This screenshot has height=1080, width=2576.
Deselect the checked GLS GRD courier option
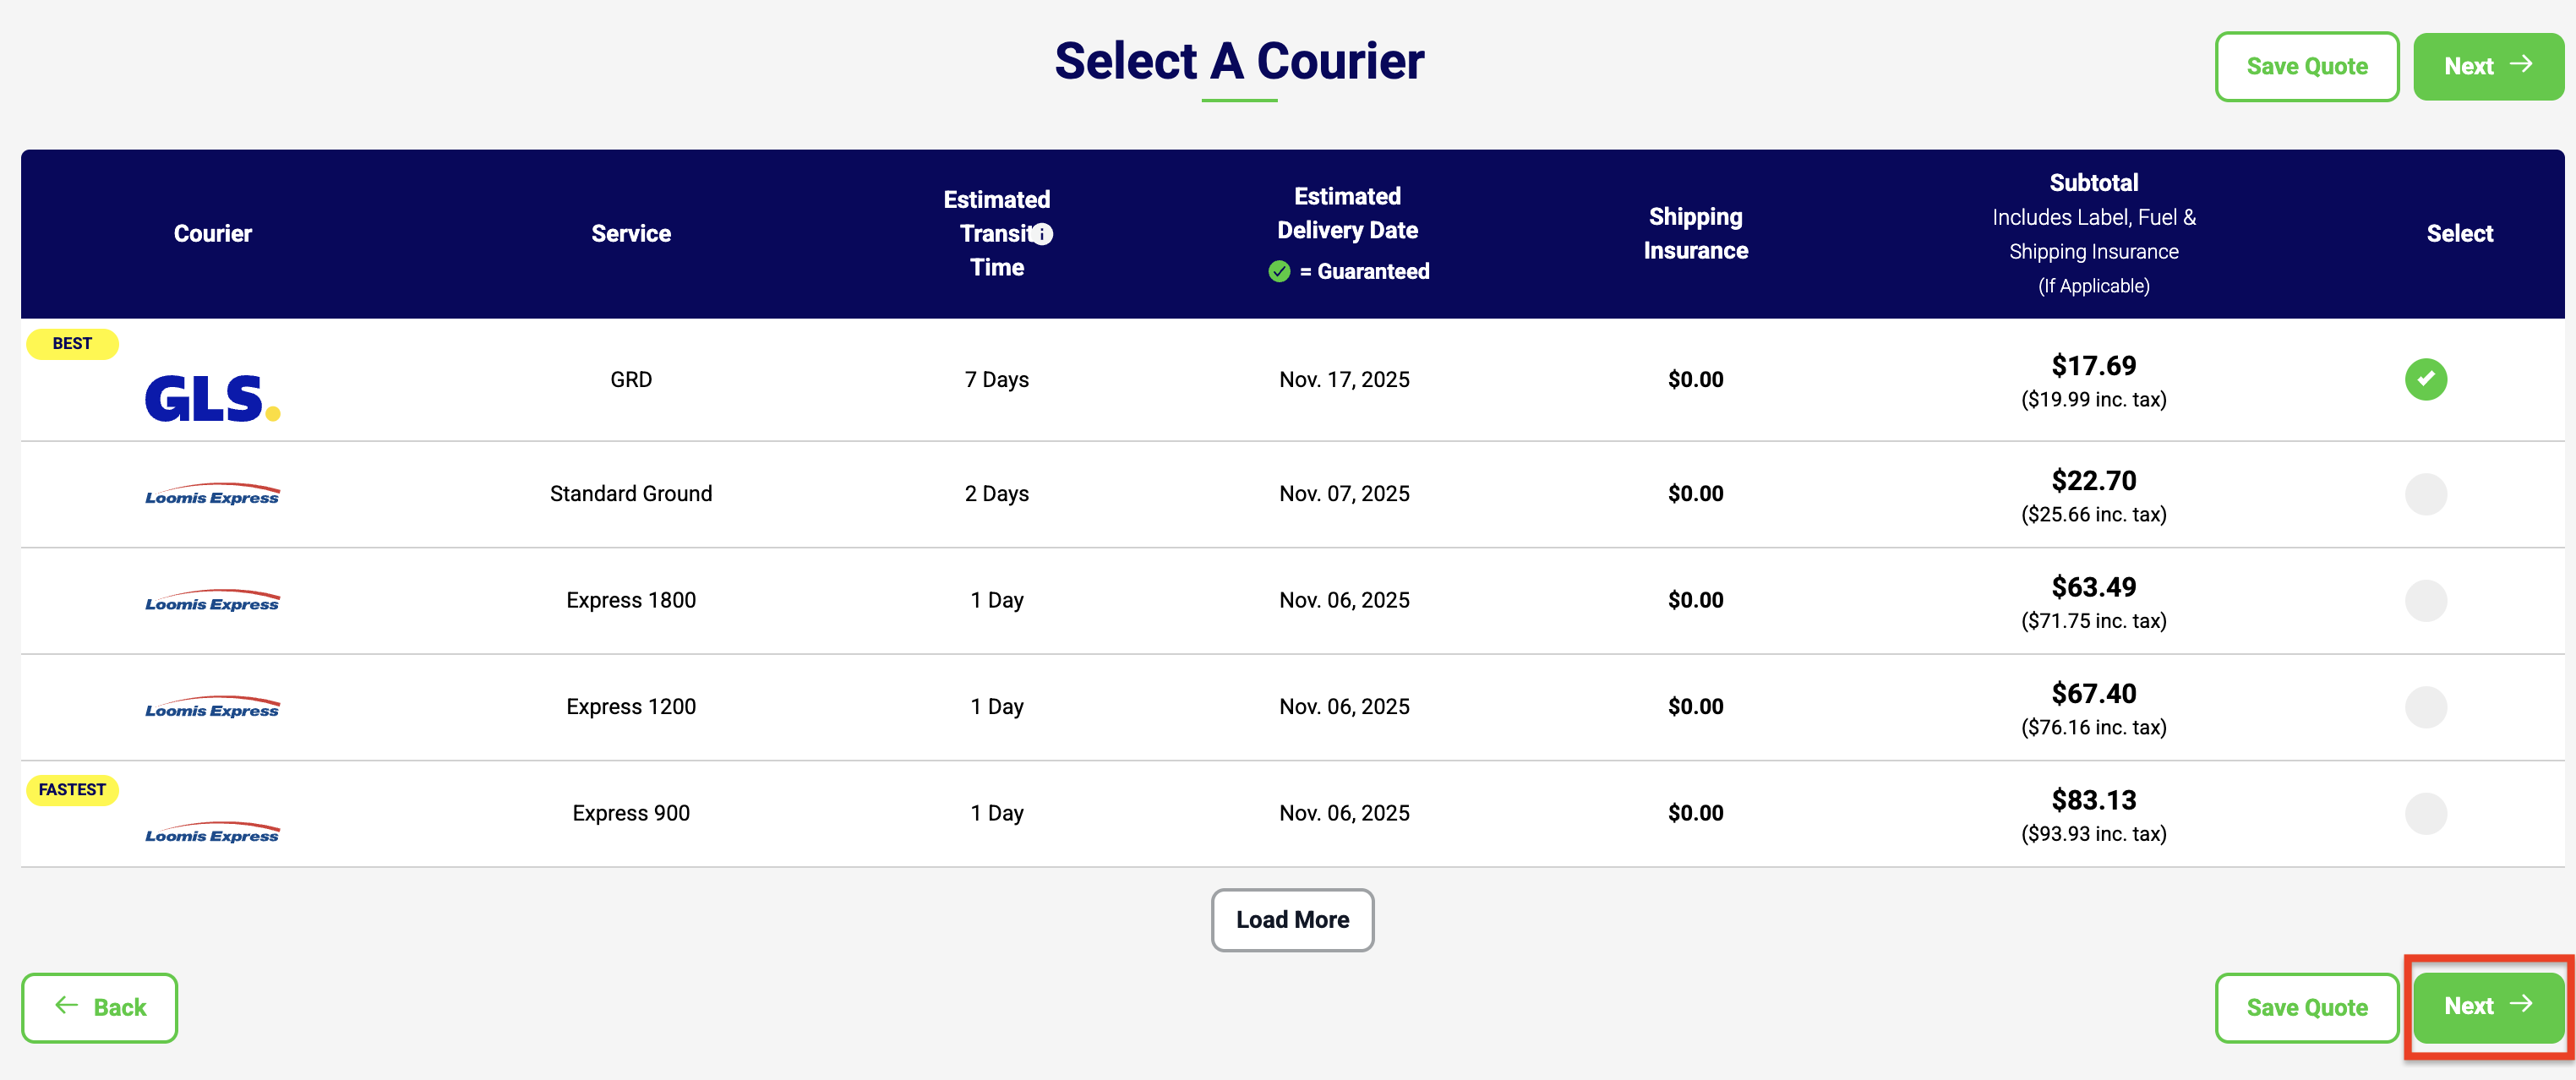[x=2425, y=379]
